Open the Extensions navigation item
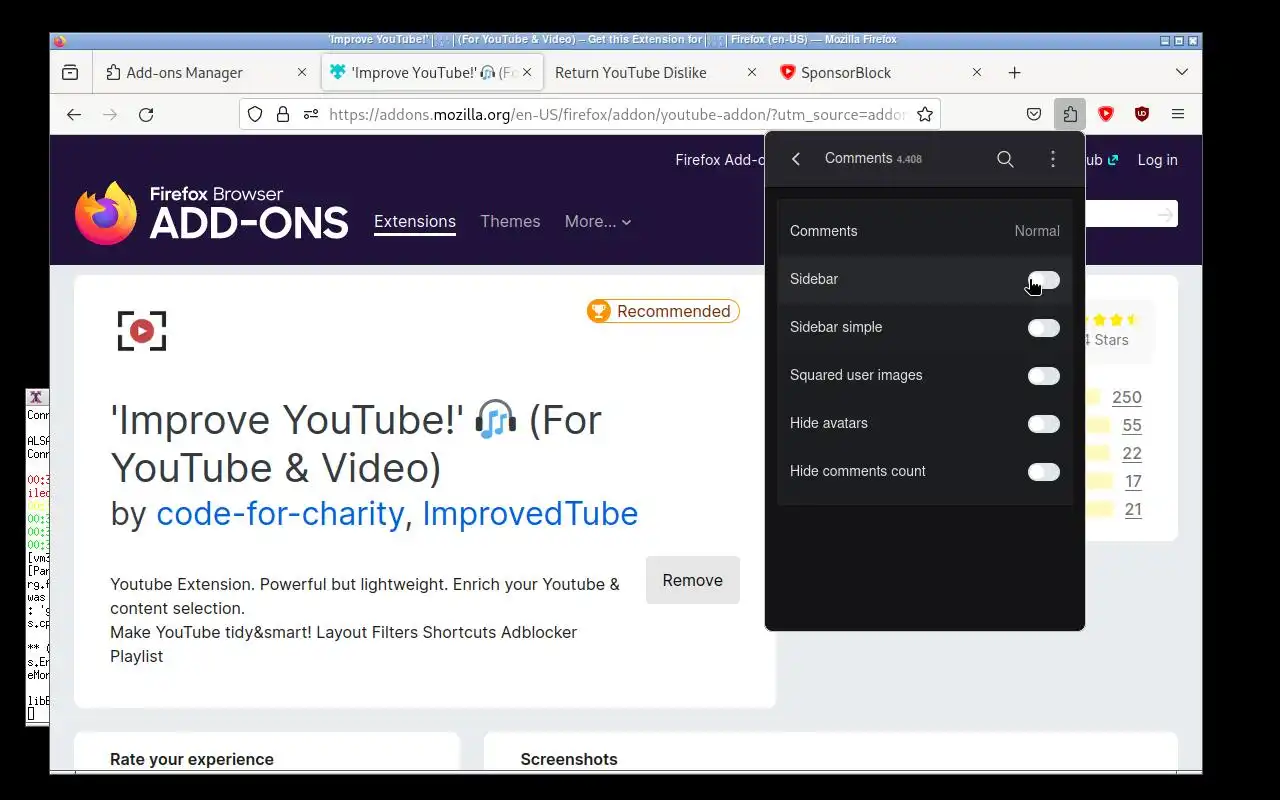 coord(415,221)
